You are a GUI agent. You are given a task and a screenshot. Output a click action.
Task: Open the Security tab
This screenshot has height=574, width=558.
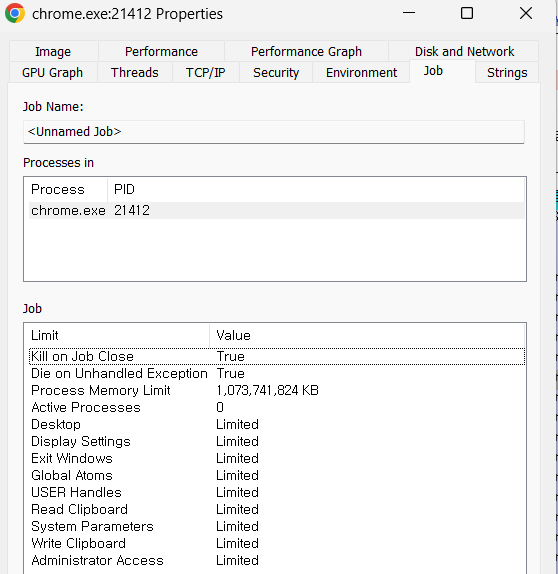click(x=276, y=72)
